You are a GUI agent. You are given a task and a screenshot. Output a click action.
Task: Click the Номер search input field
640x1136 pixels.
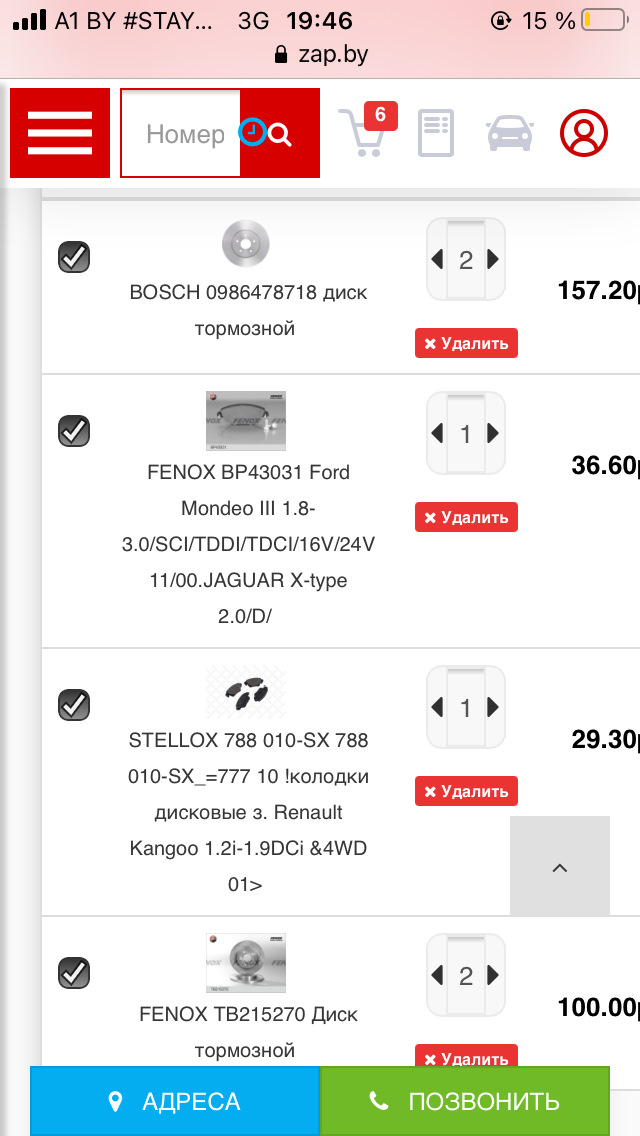click(x=180, y=133)
